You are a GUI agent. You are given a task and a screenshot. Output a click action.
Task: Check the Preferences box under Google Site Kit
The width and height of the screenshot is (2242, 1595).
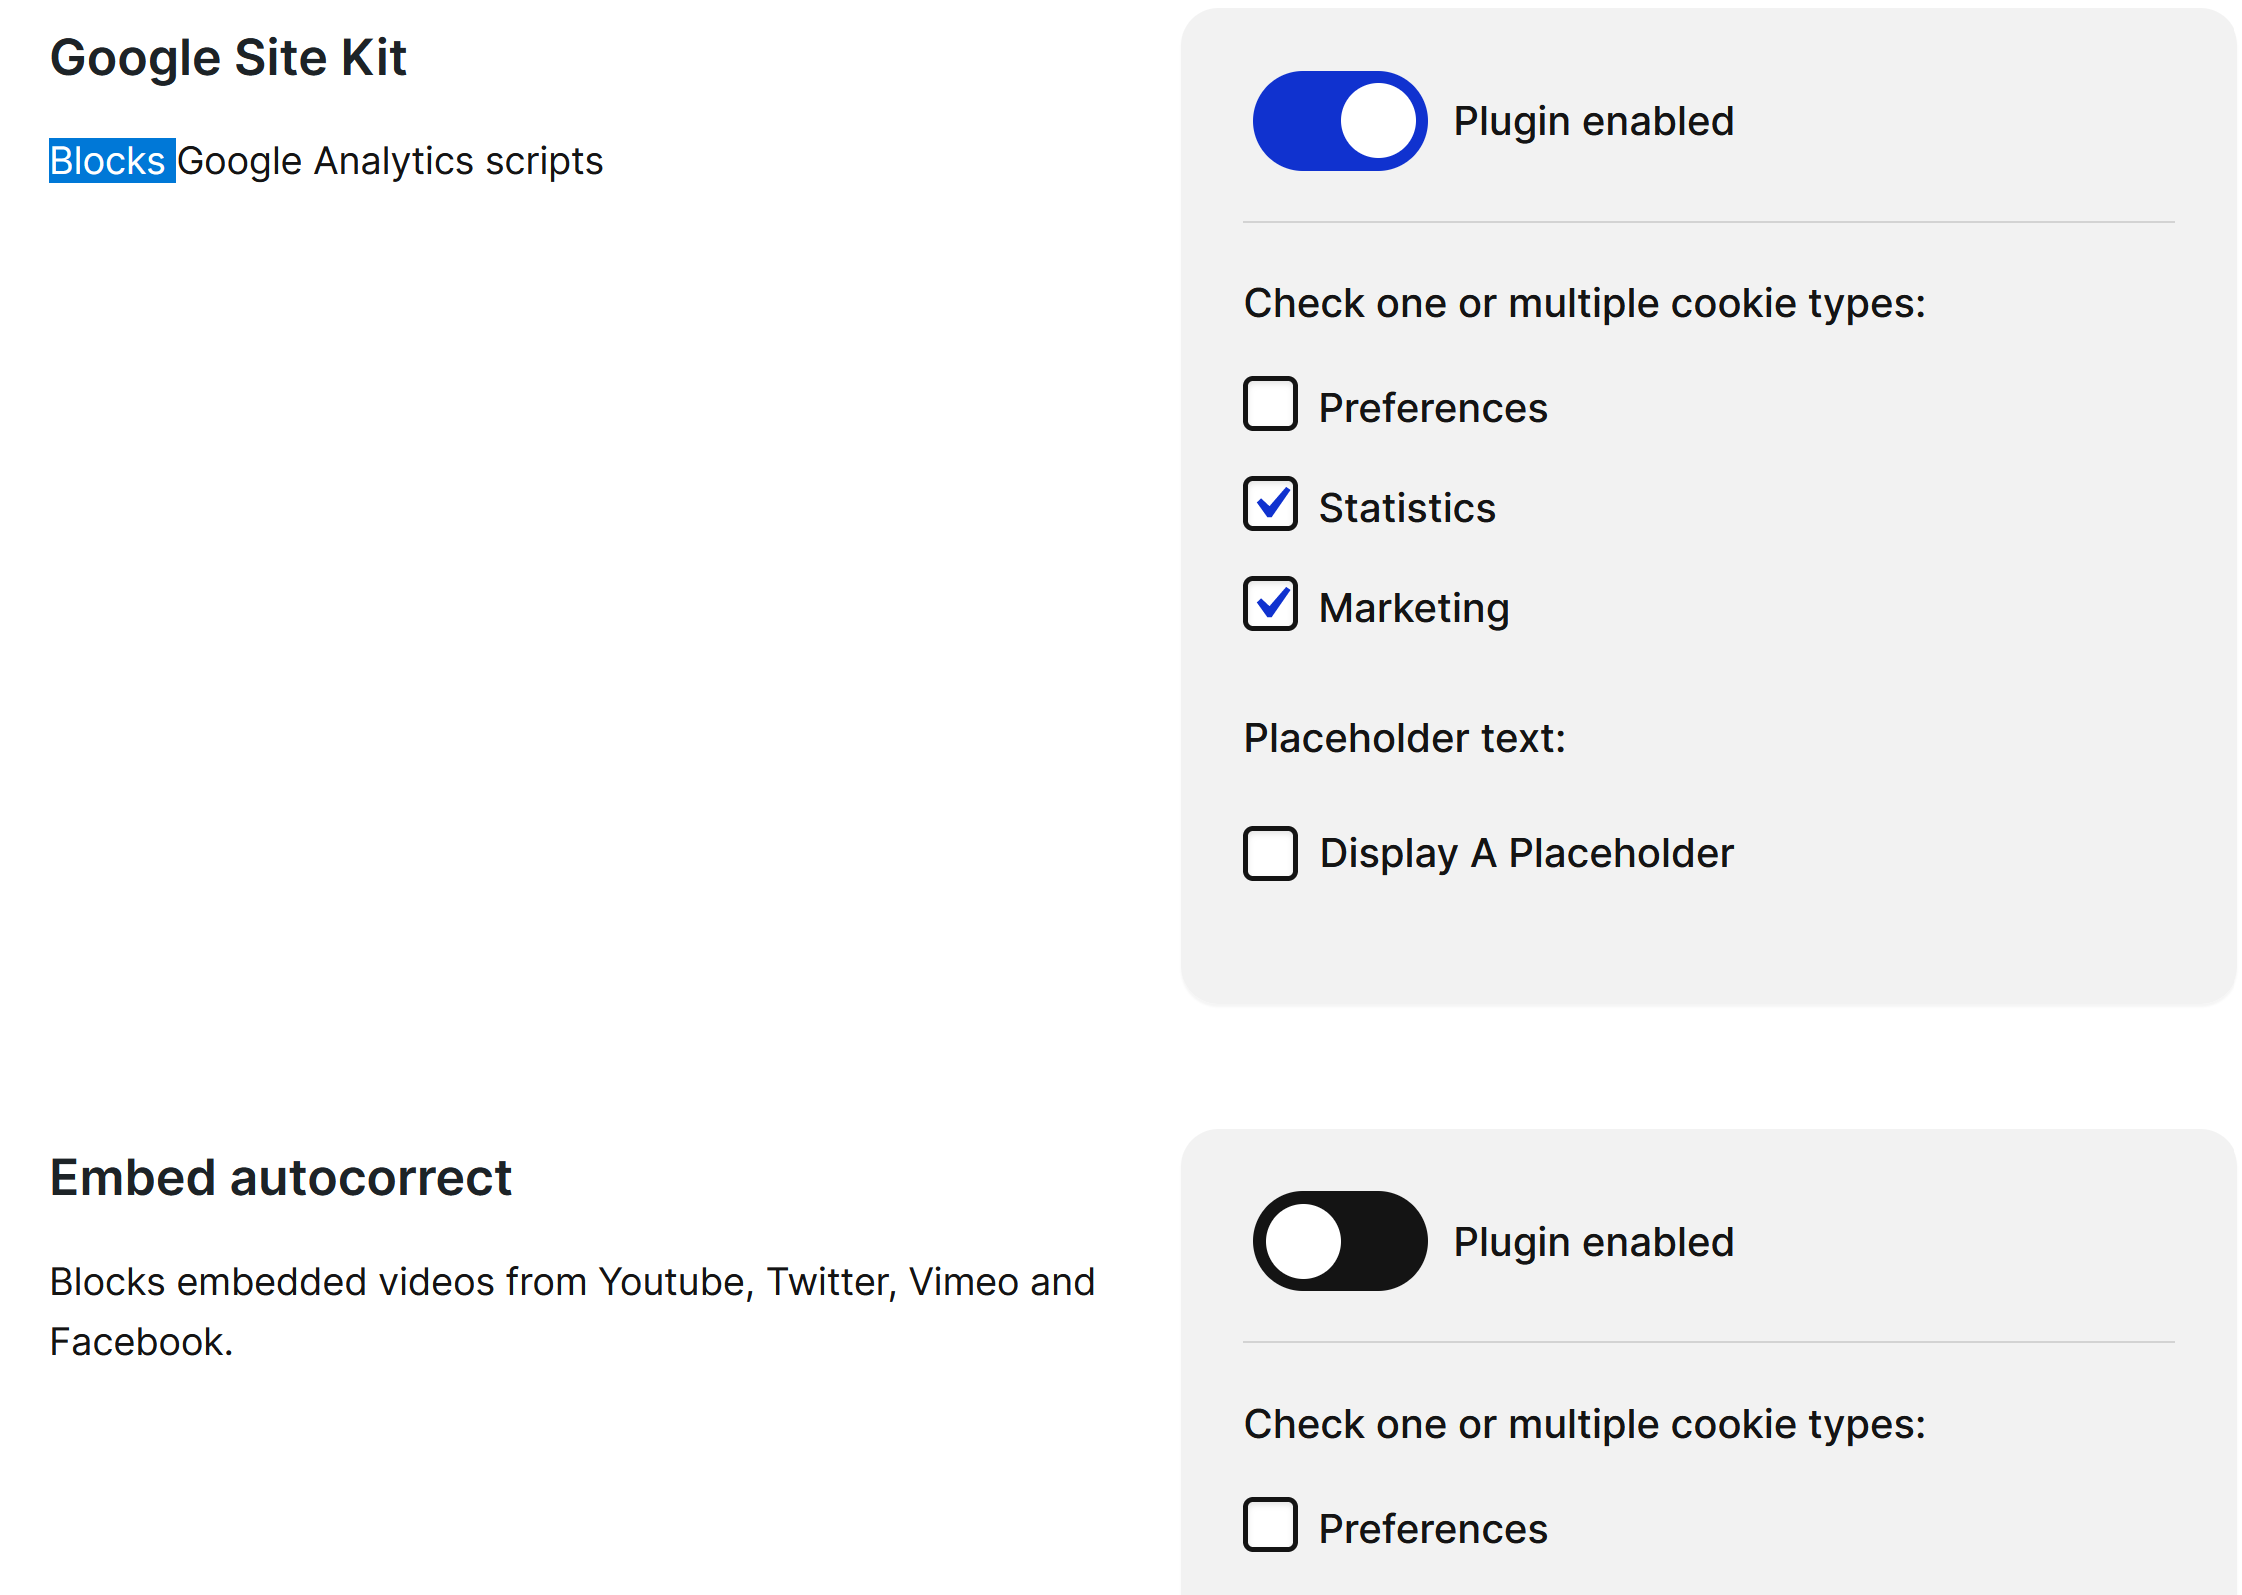(1270, 404)
